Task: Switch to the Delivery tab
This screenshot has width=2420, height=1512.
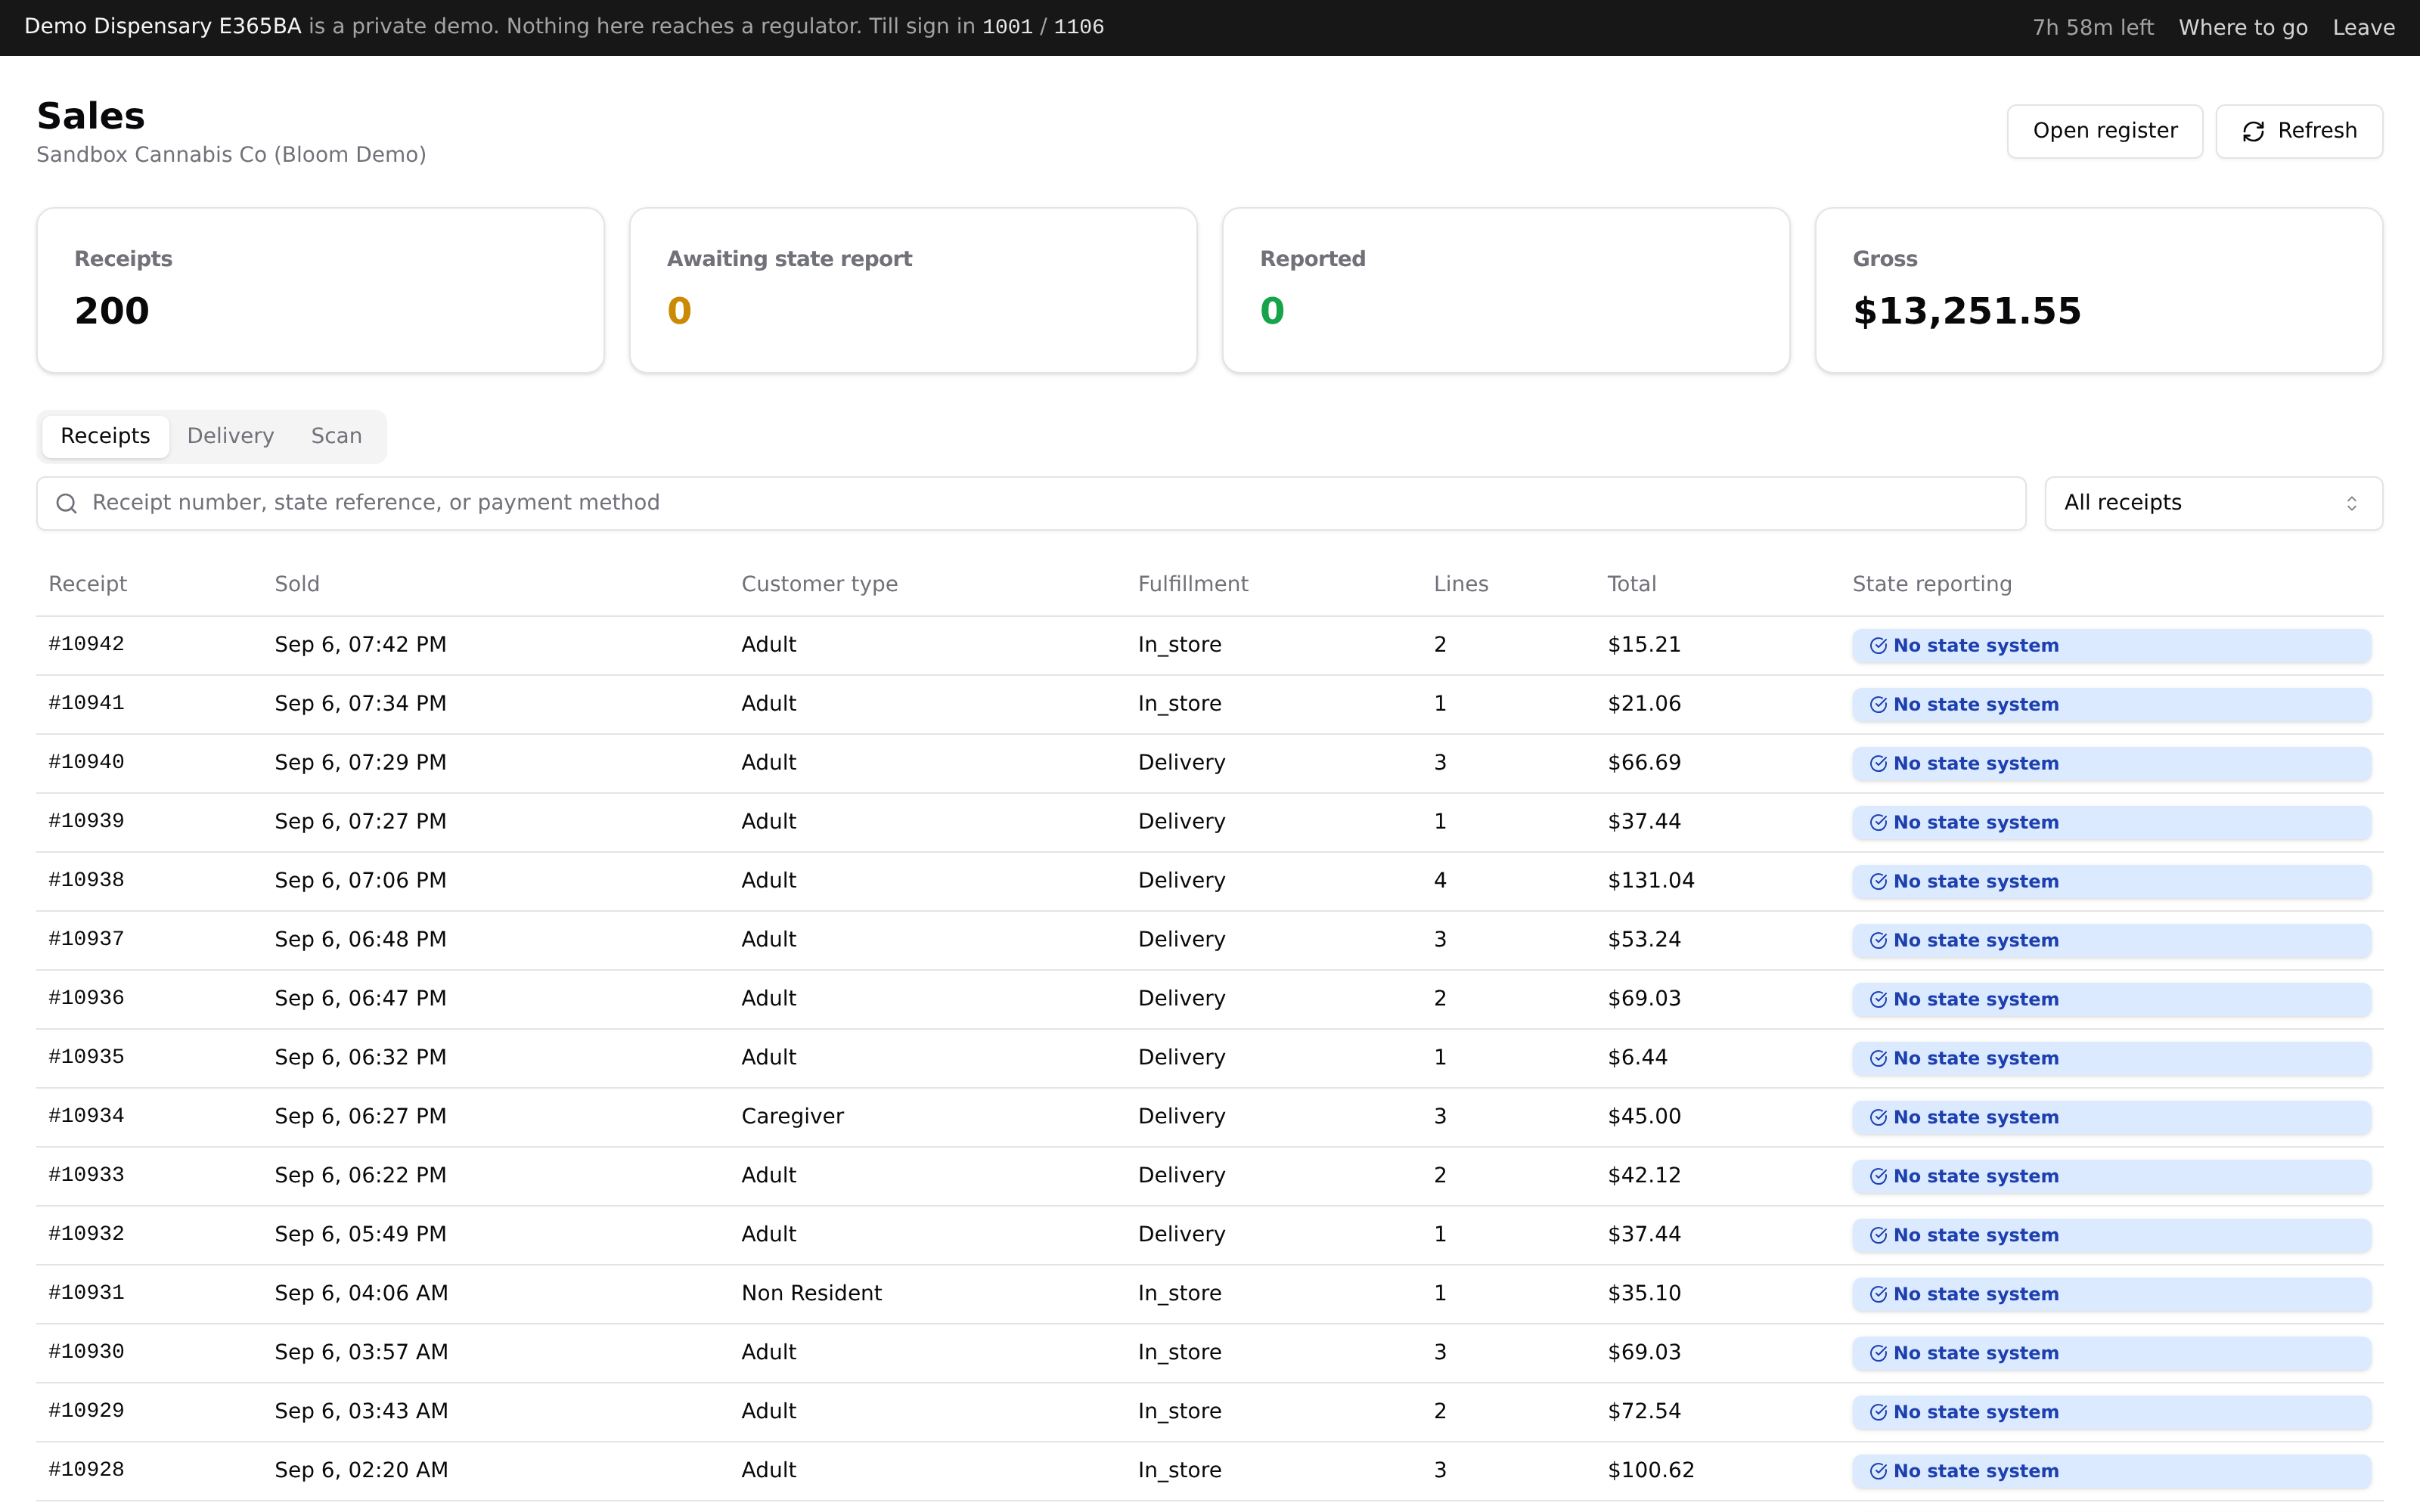Action: (x=230, y=436)
